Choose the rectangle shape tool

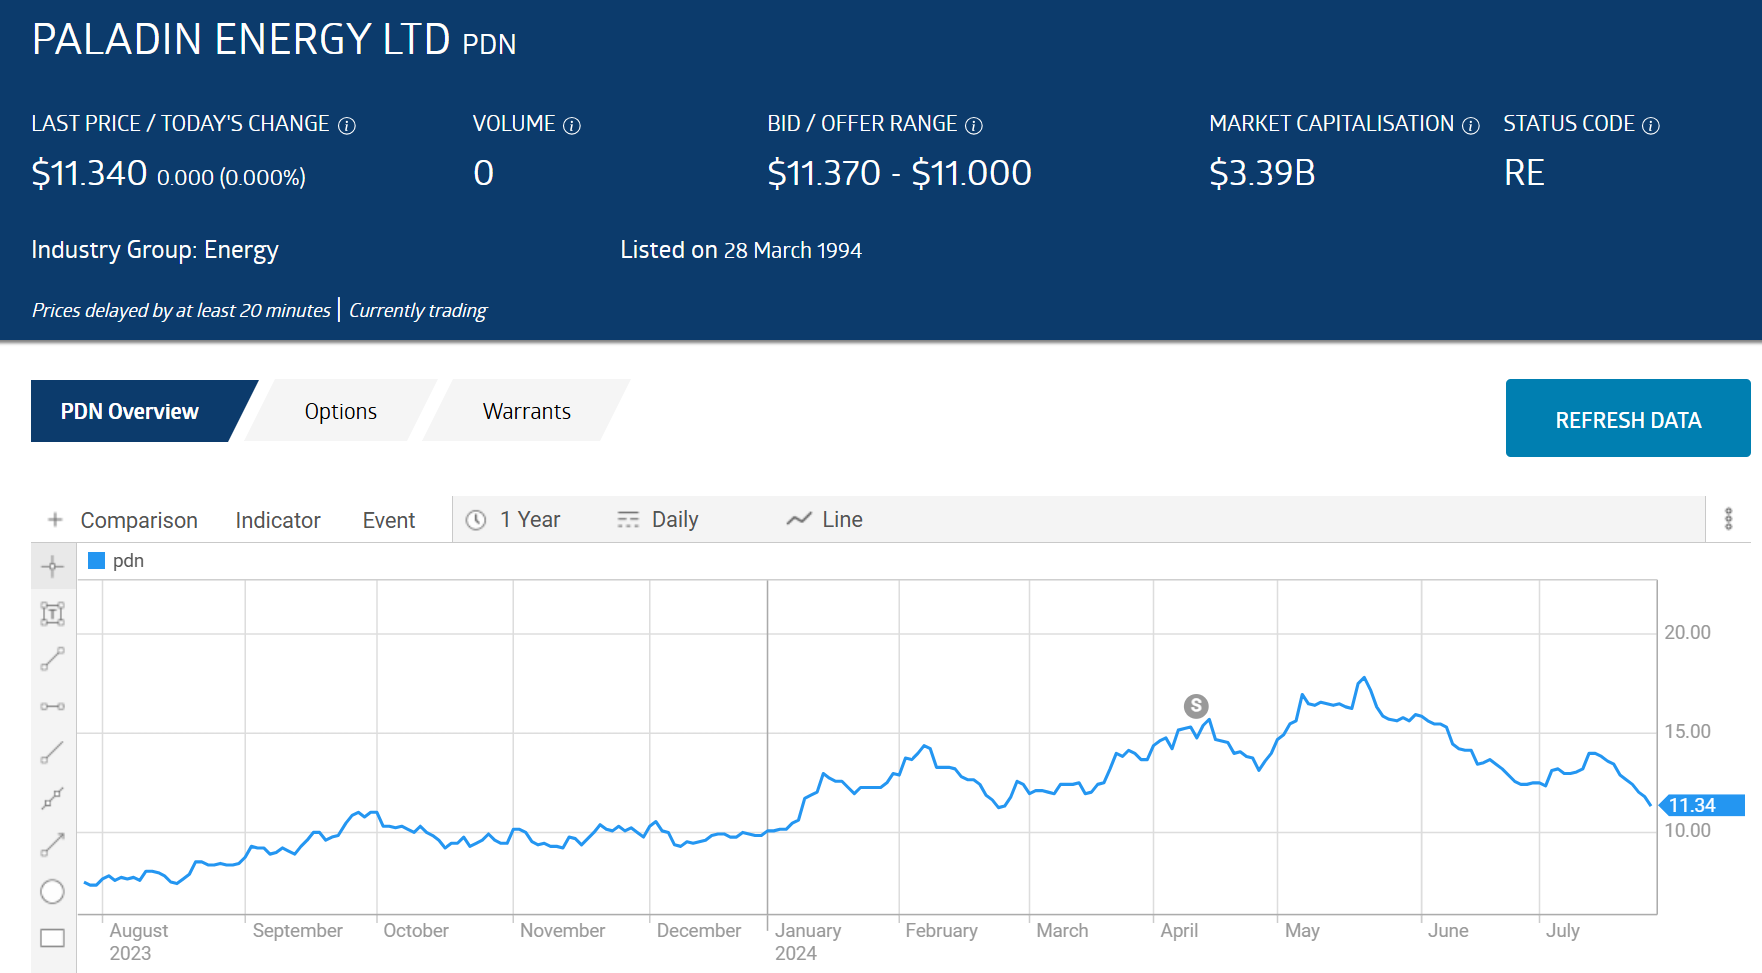52,938
